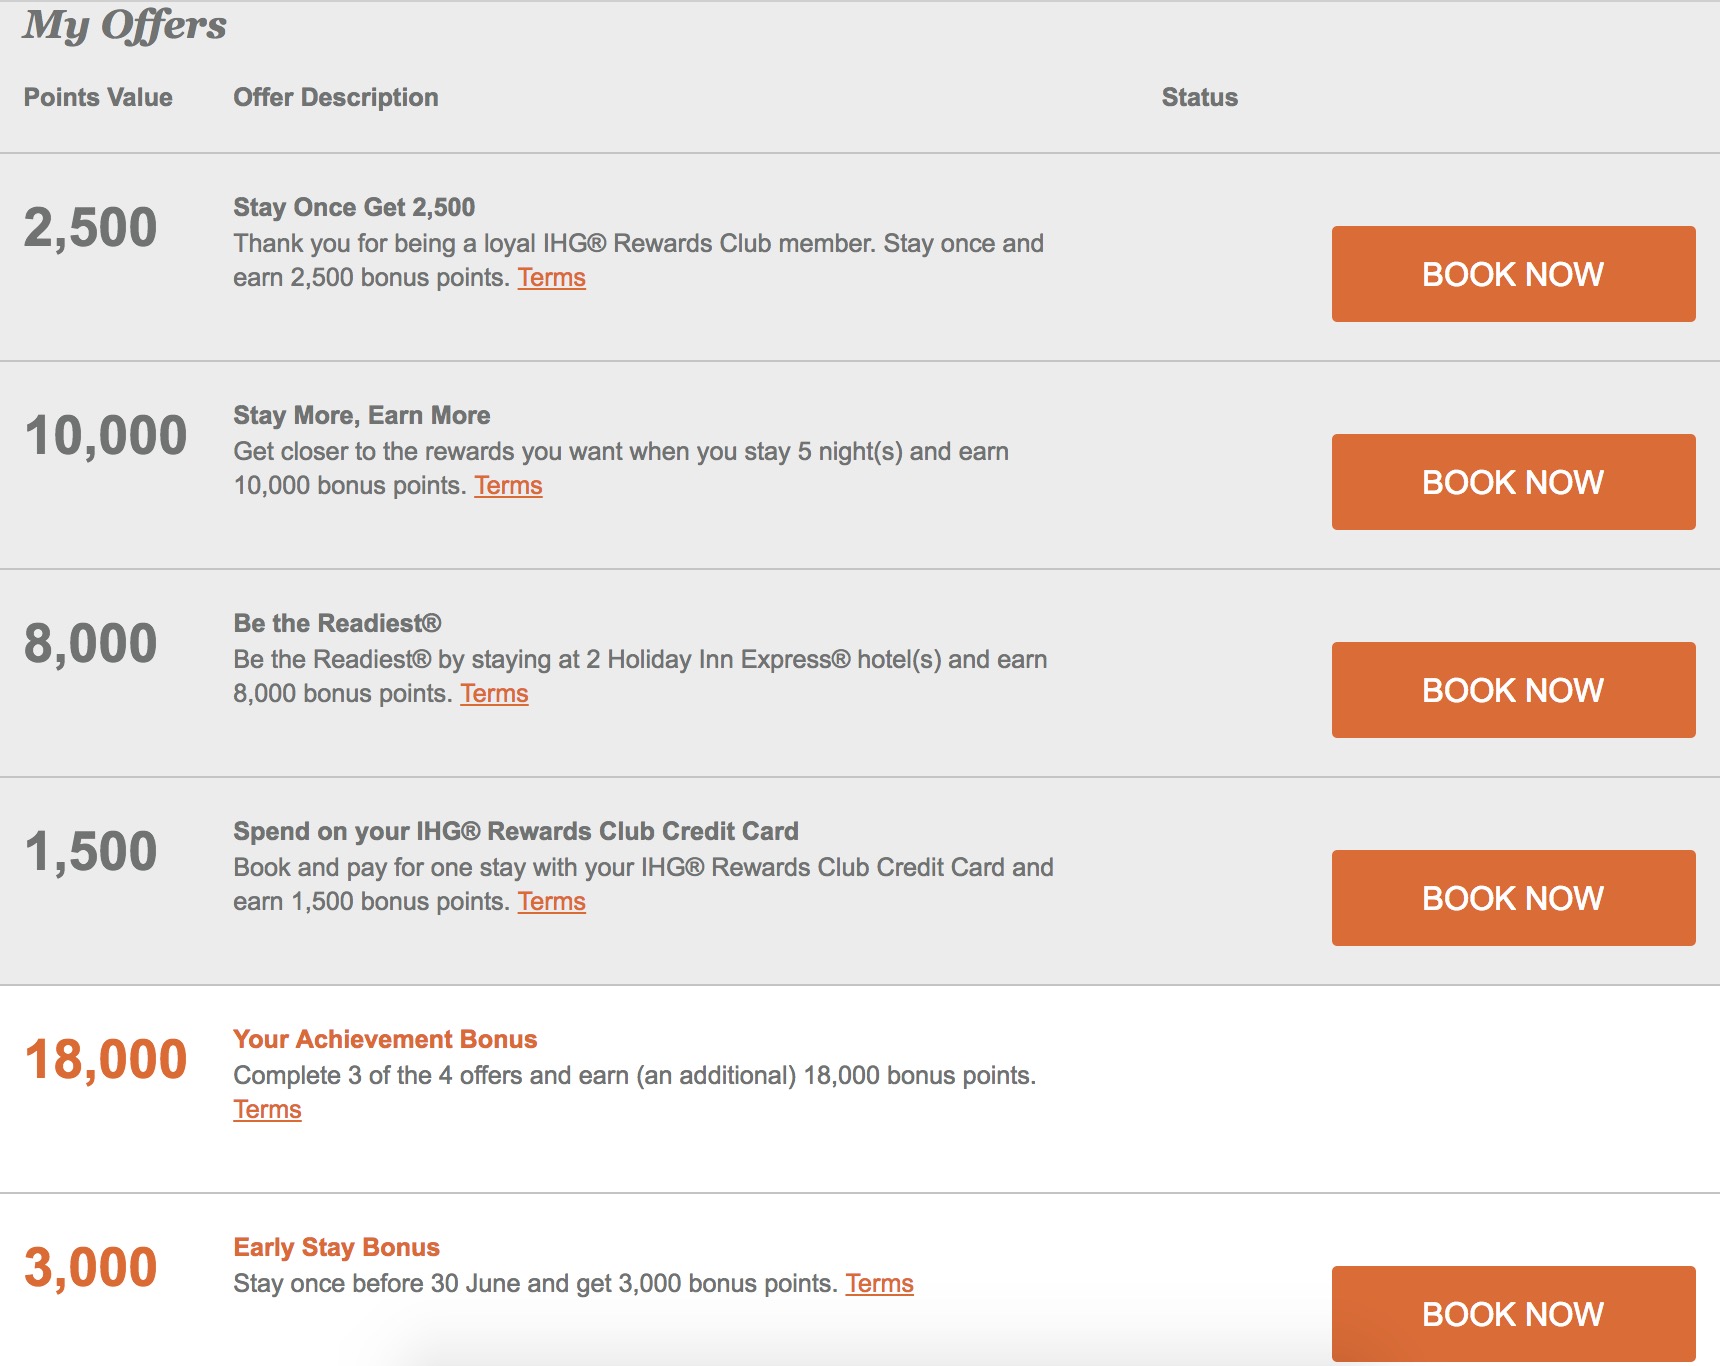
Task: View Terms of the Be the Readiest offer
Action: (494, 694)
